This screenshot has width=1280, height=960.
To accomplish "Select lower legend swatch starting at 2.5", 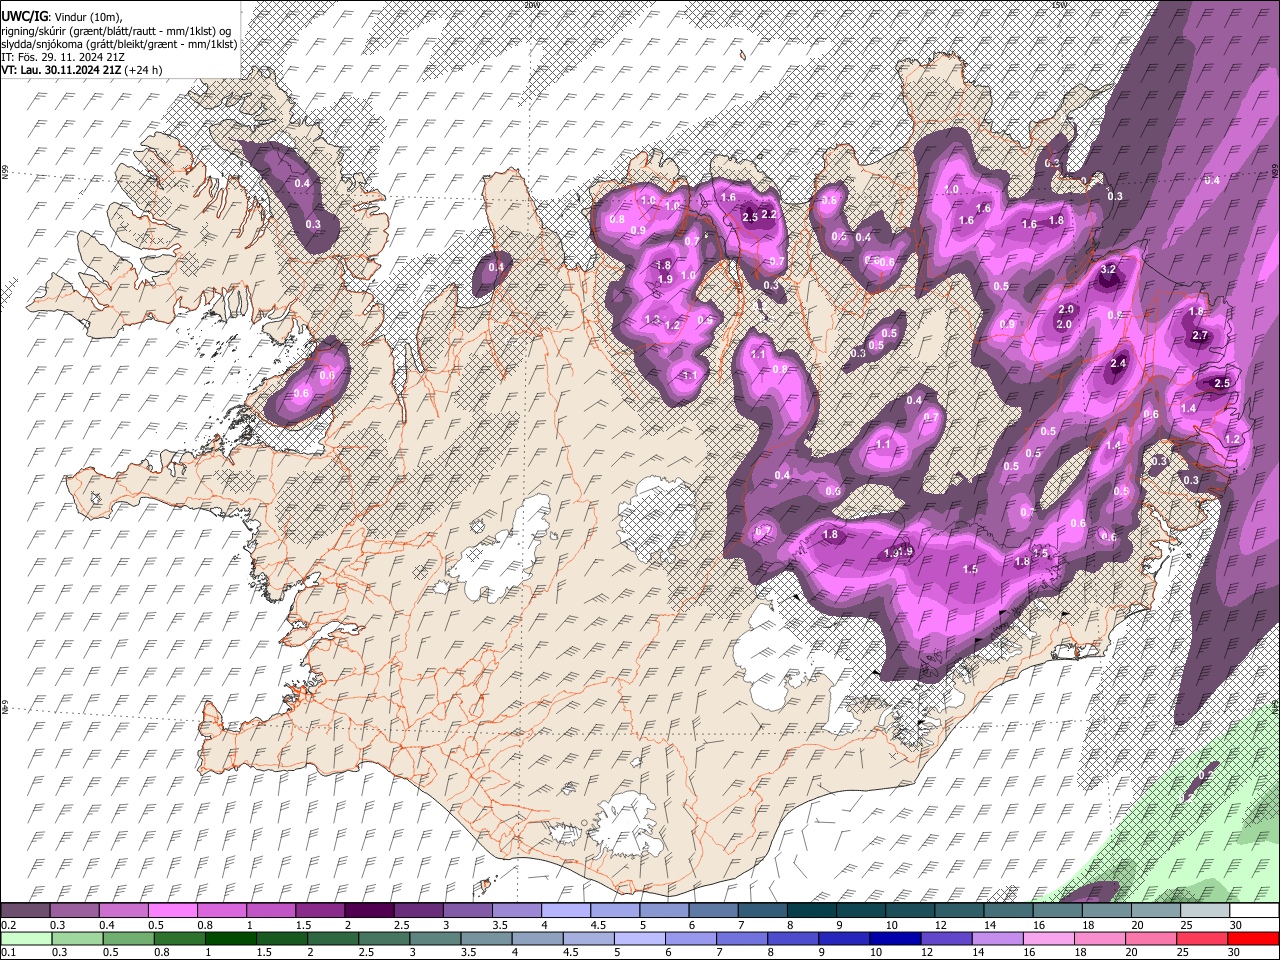I will coord(384,938).
